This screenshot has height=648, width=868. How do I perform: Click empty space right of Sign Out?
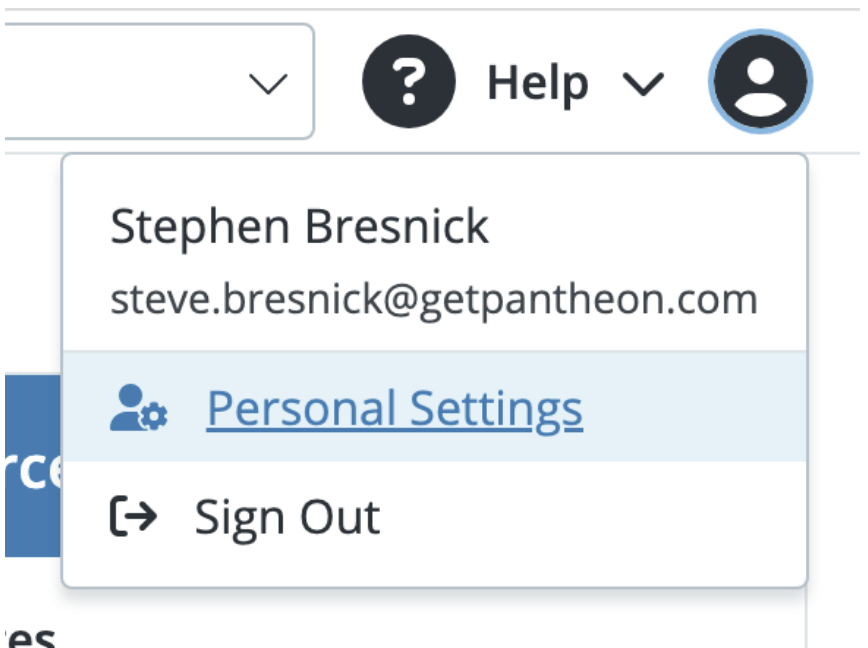[x=600, y=517]
